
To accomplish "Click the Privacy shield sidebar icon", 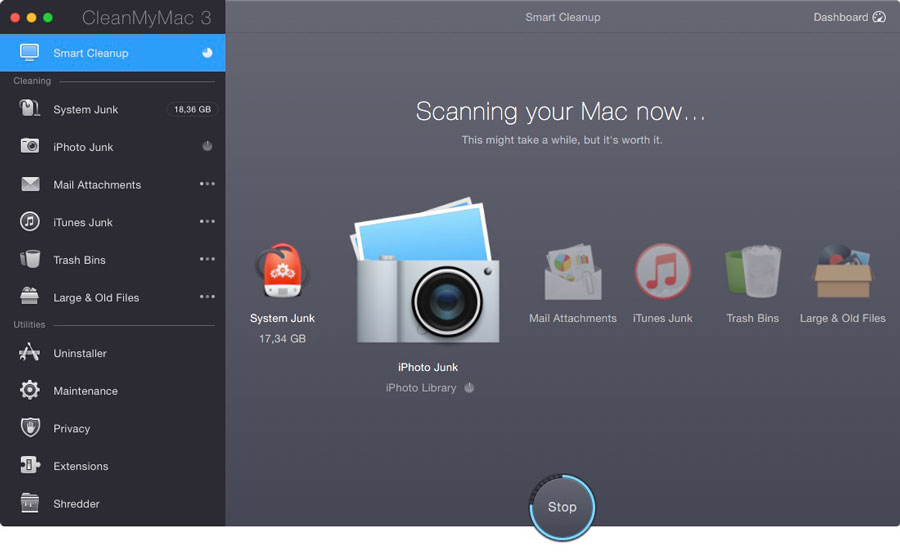I will tap(30, 427).
